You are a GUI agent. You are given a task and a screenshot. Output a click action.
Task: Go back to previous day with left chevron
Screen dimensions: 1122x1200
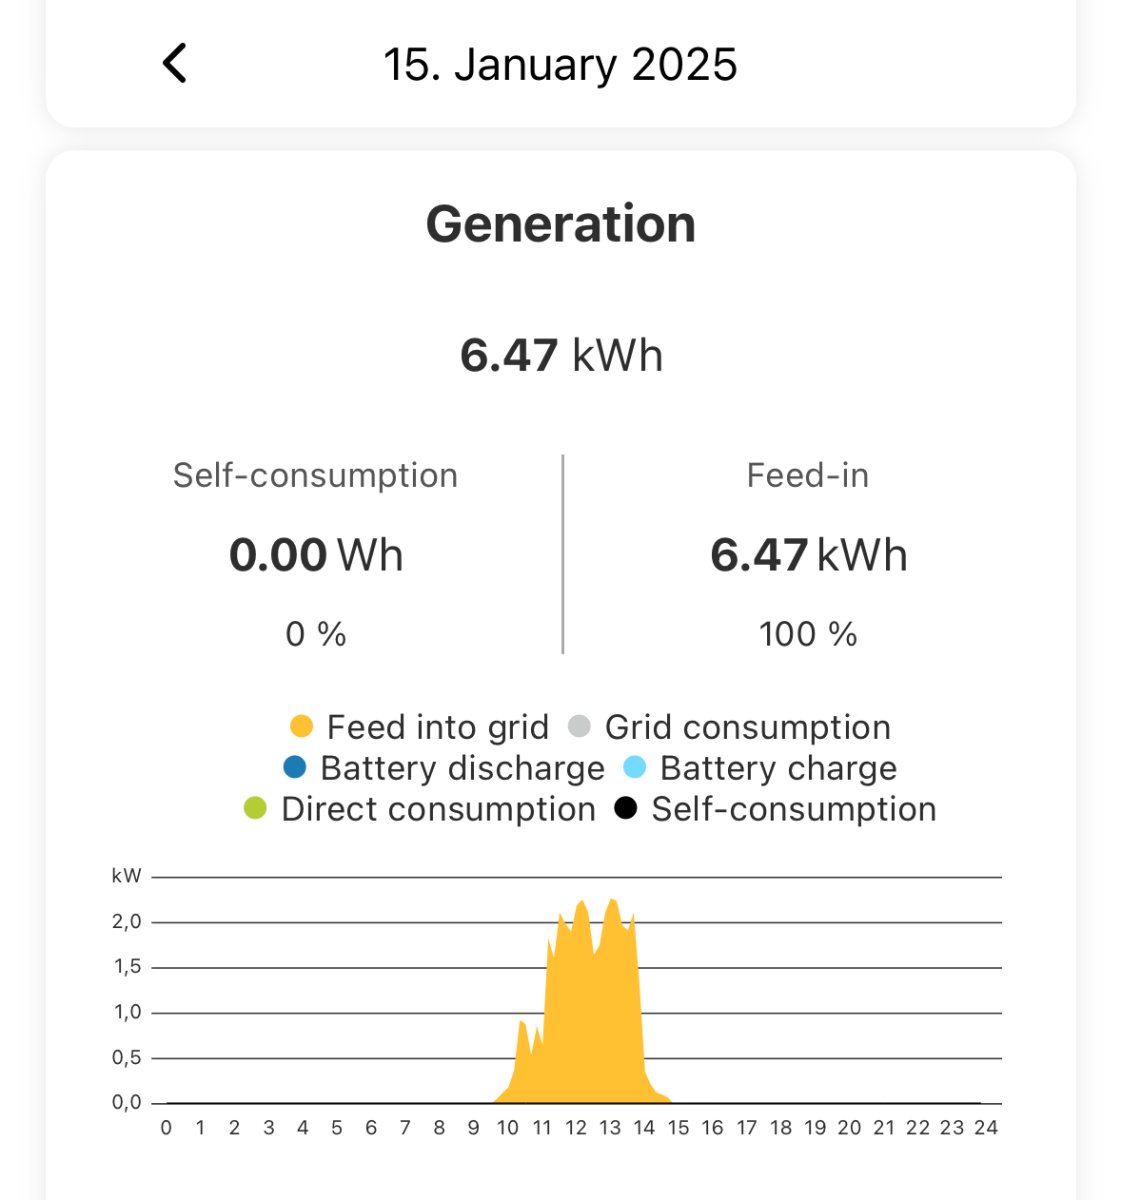(x=175, y=63)
